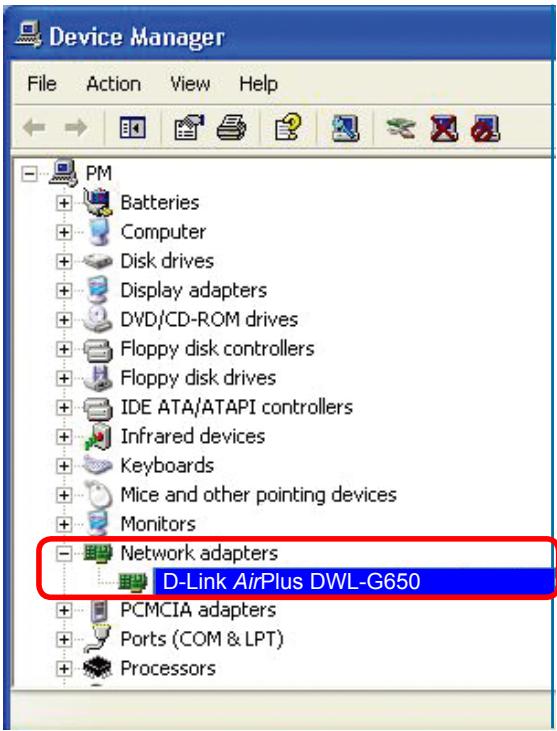557x731 pixels.
Task: Click the Update driver toolbar icon
Action: [x=401, y=128]
